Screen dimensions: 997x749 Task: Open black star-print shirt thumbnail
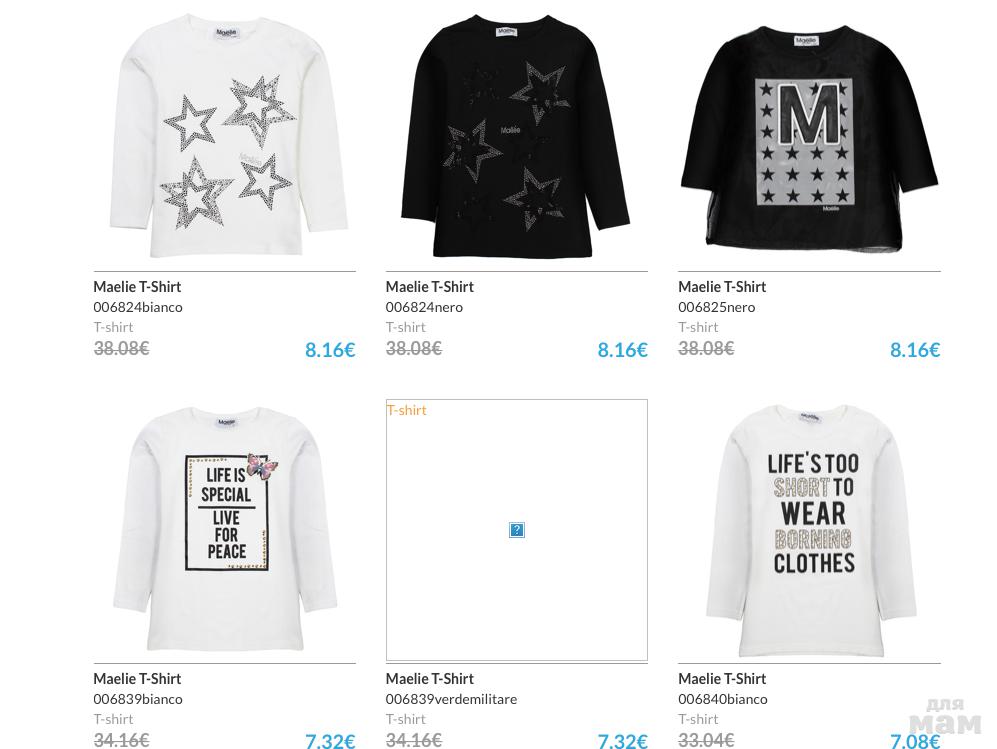point(516,134)
